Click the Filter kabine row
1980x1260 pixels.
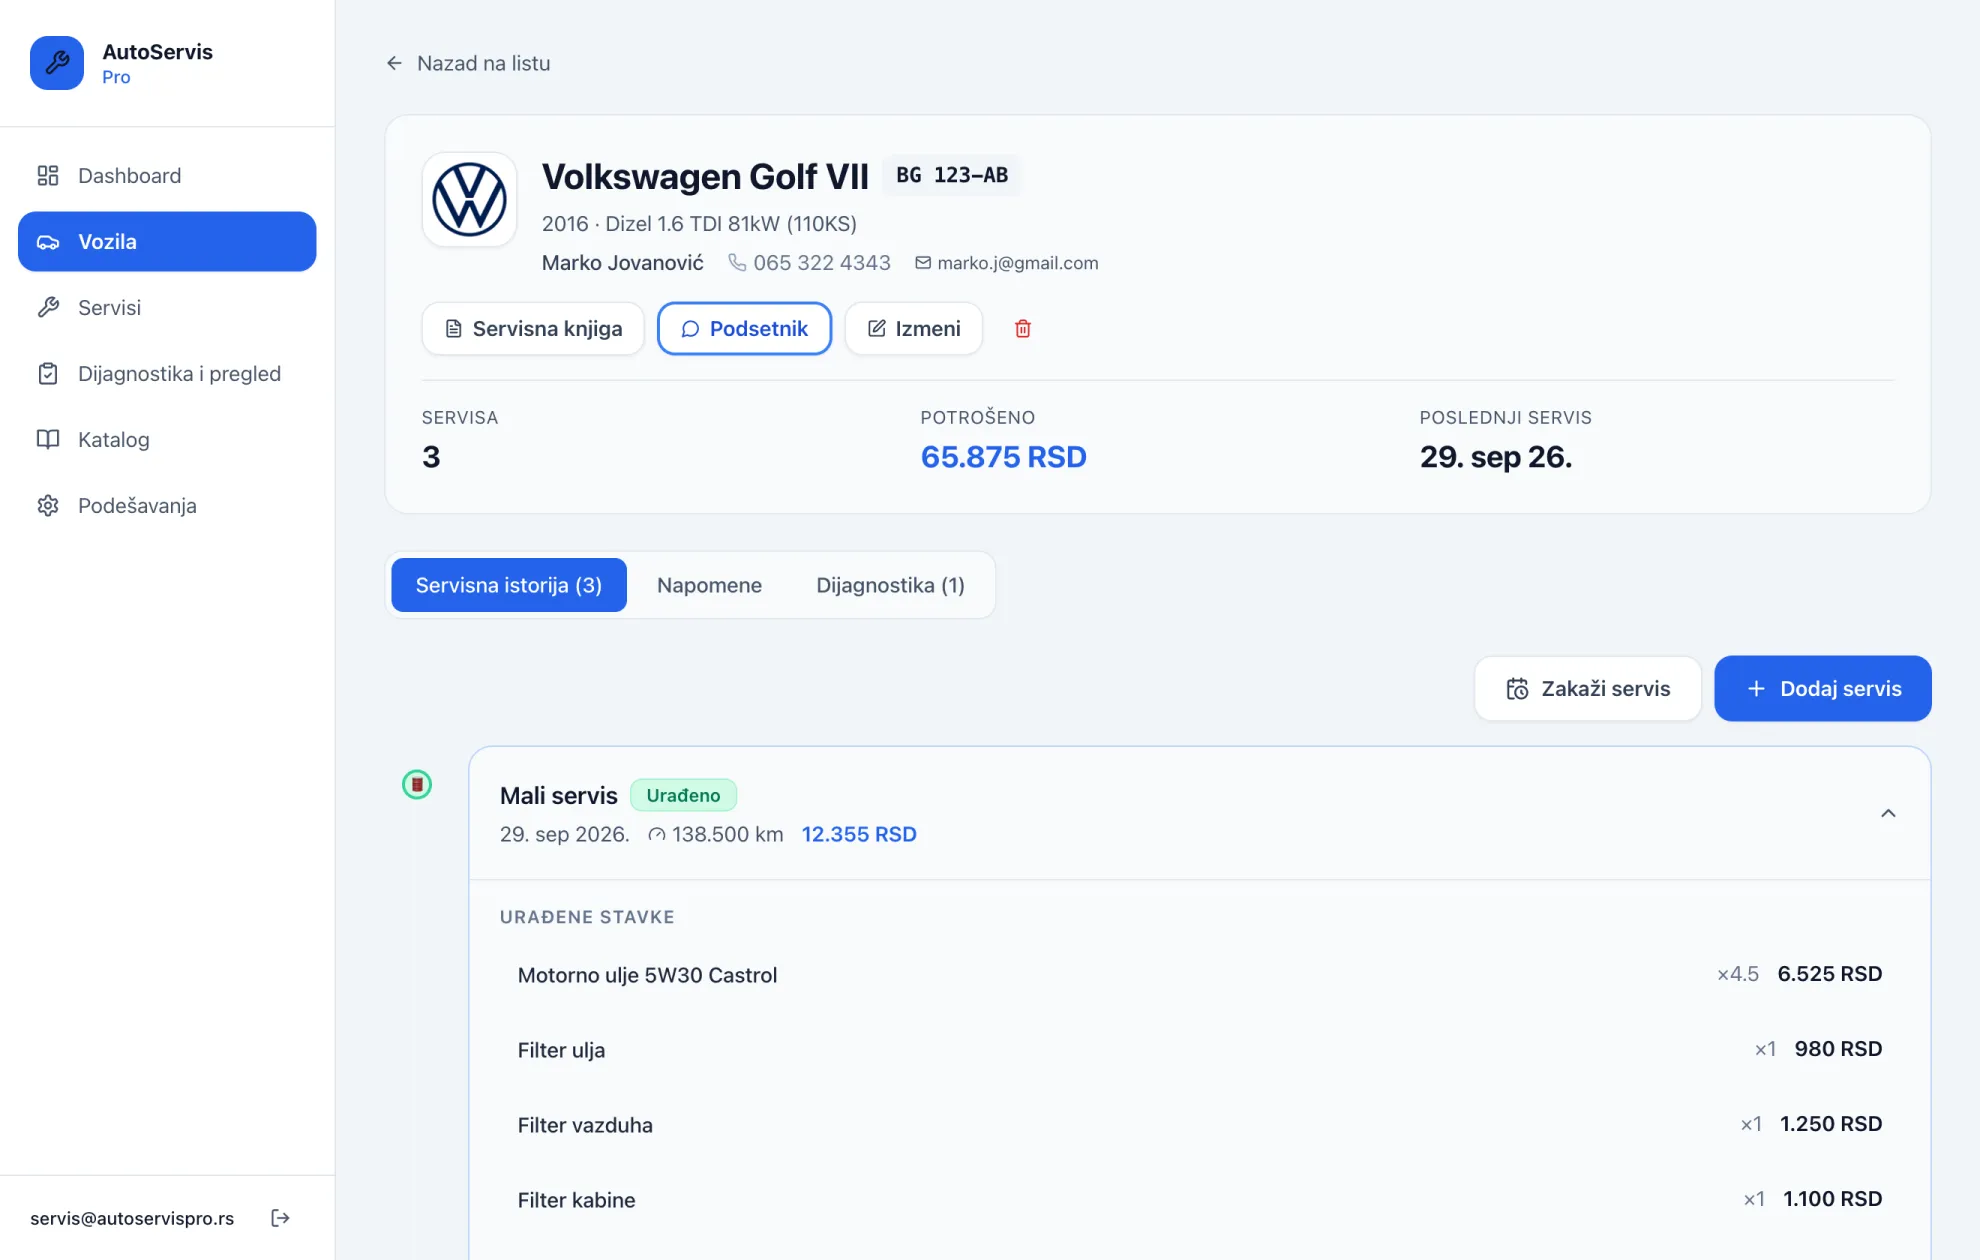1199,1199
